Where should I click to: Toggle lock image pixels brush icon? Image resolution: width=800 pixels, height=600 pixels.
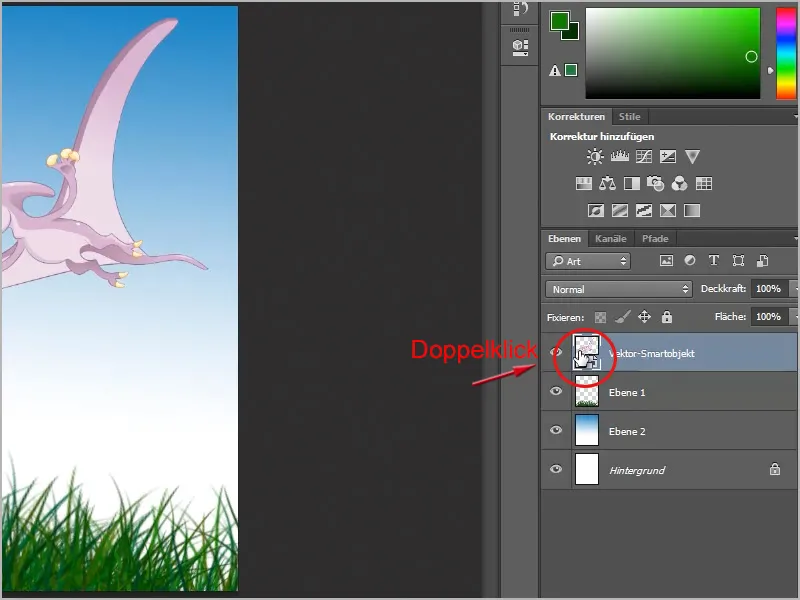pyautogui.click(x=622, y=317)
